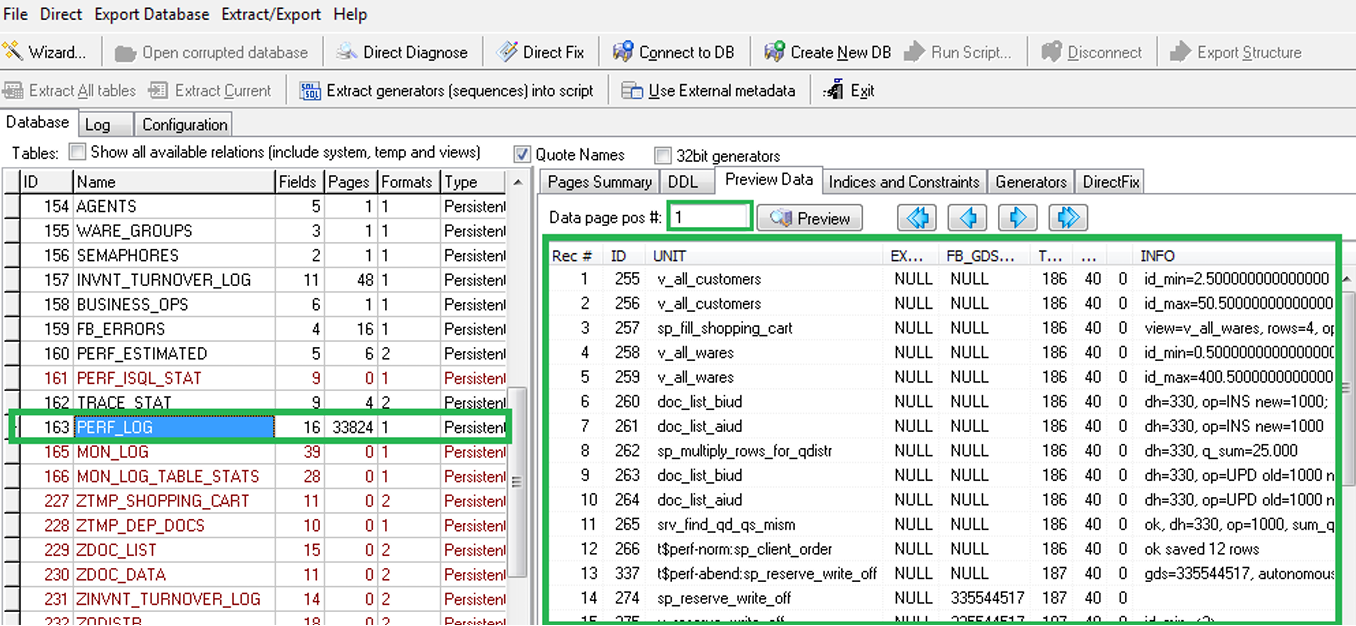1356x626 pixels.
Task: Switch to Indices and Constraints tab
Action: click(904, 182)
